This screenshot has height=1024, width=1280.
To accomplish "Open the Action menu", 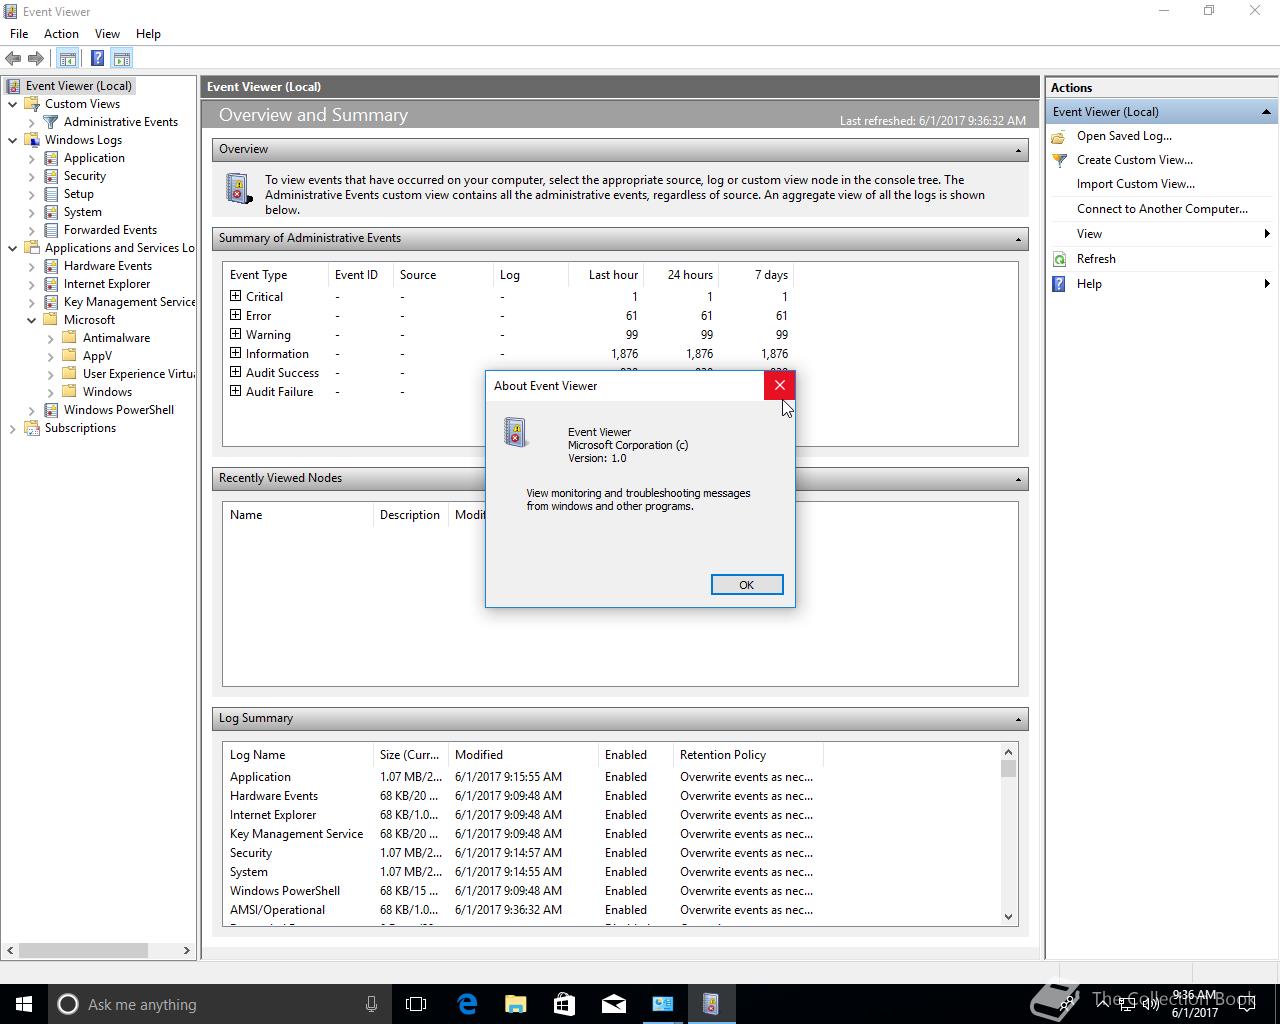I will point(61,34).
